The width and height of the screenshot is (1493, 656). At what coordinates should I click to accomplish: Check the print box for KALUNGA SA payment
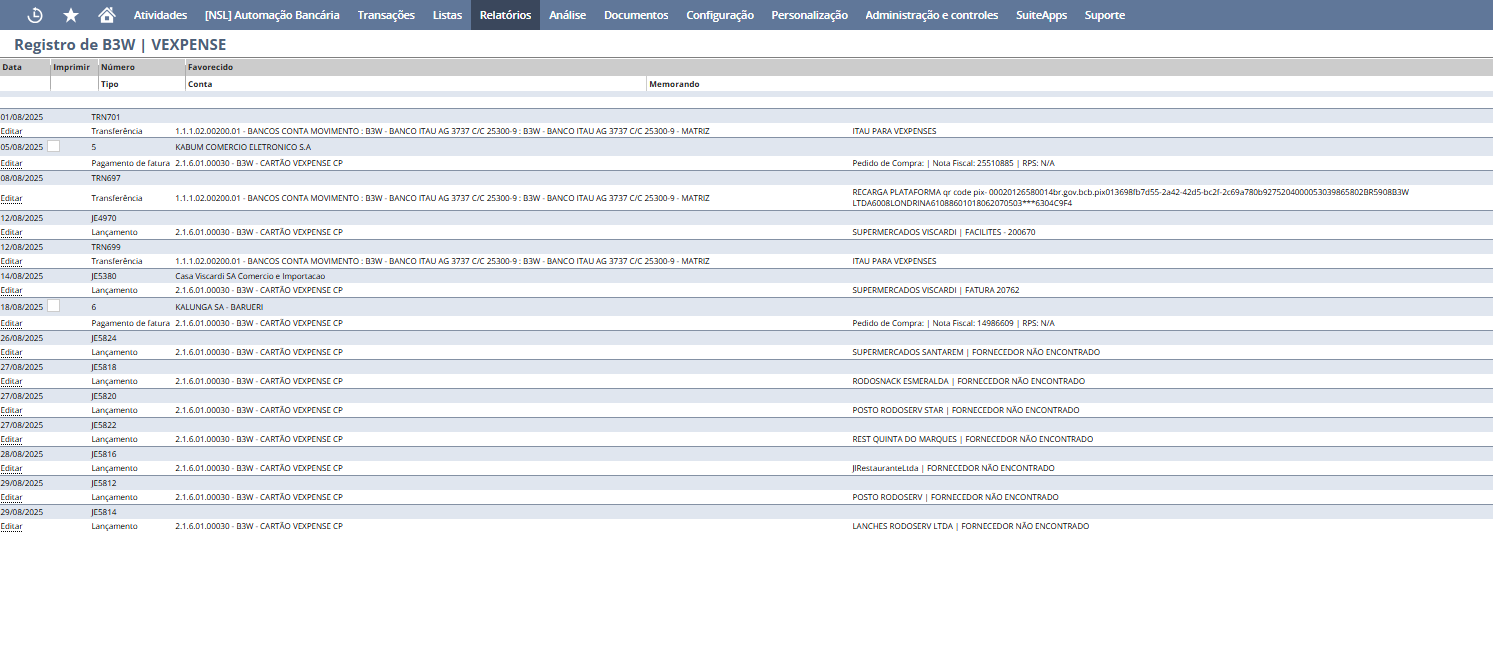[54, 306]
